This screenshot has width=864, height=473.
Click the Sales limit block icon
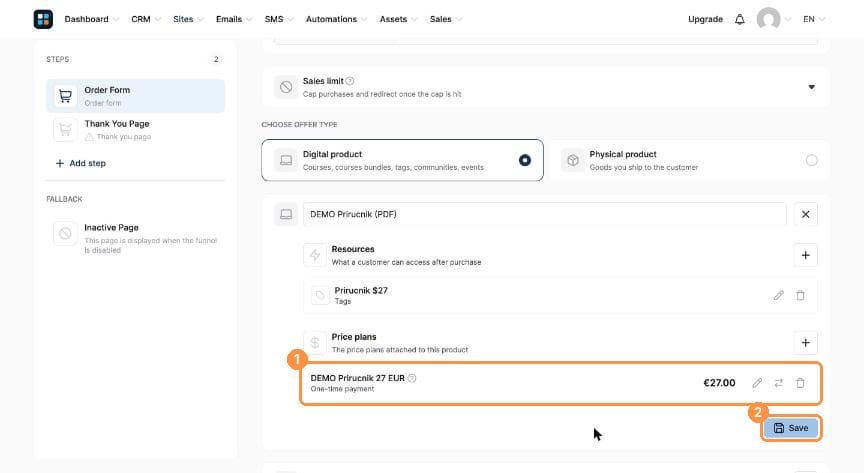[x=285, y=87]
